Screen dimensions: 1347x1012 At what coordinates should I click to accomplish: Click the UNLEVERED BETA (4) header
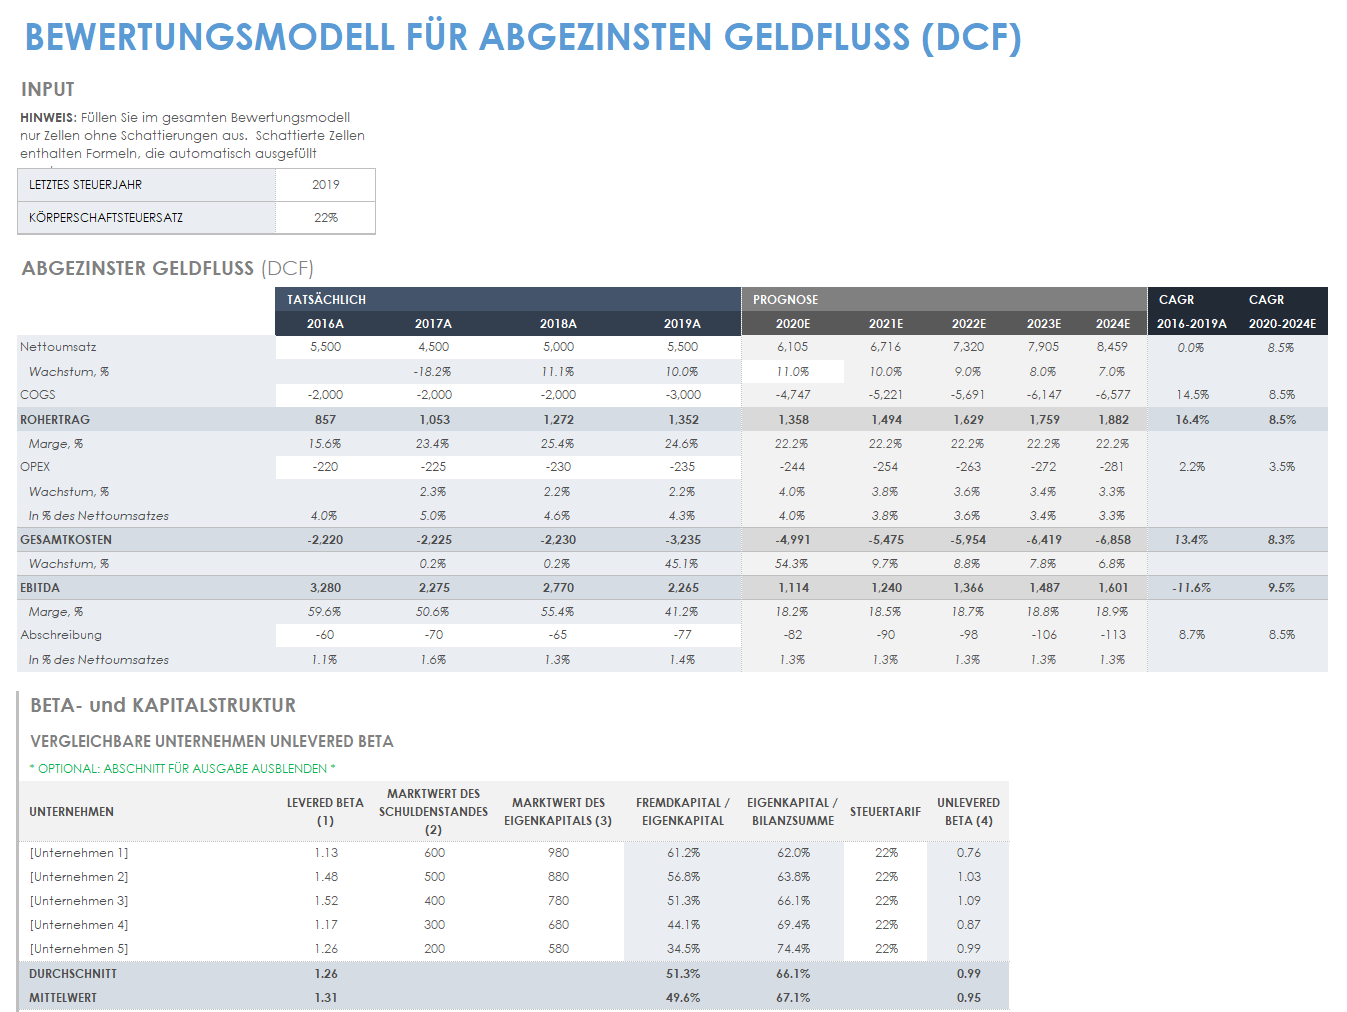[x=968, y=812]
